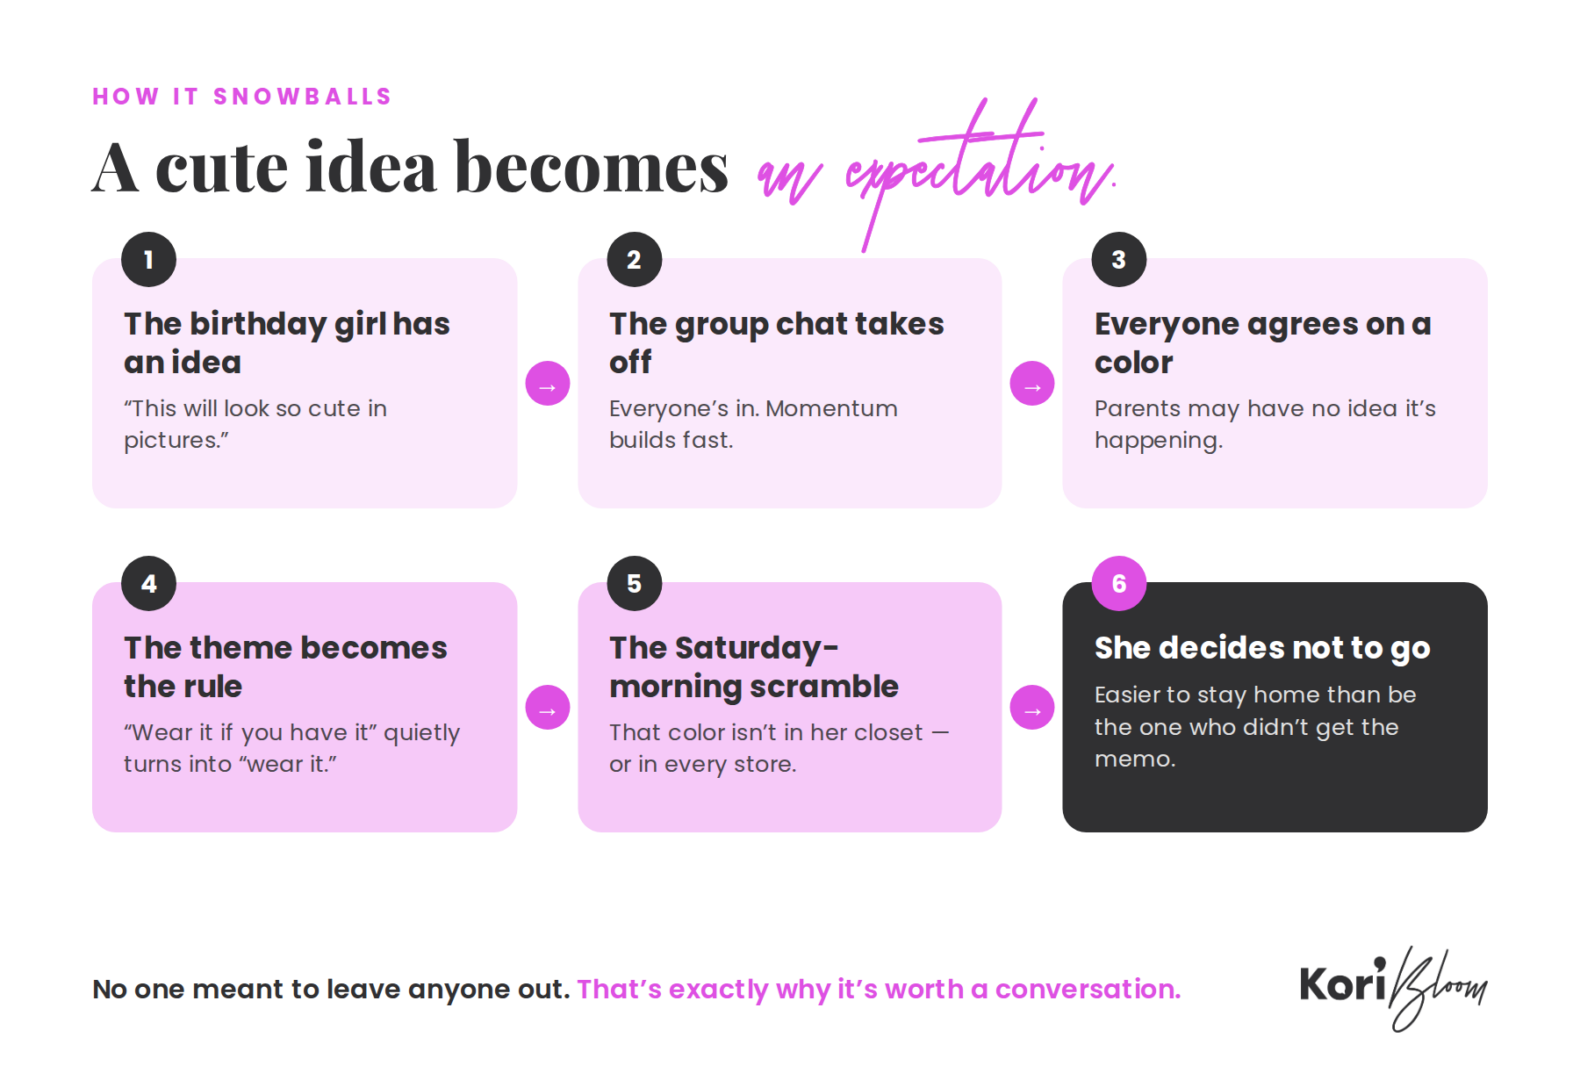
Task: Click the text "Parents may have no idea it's happening."
Action: coord(1265,424)
